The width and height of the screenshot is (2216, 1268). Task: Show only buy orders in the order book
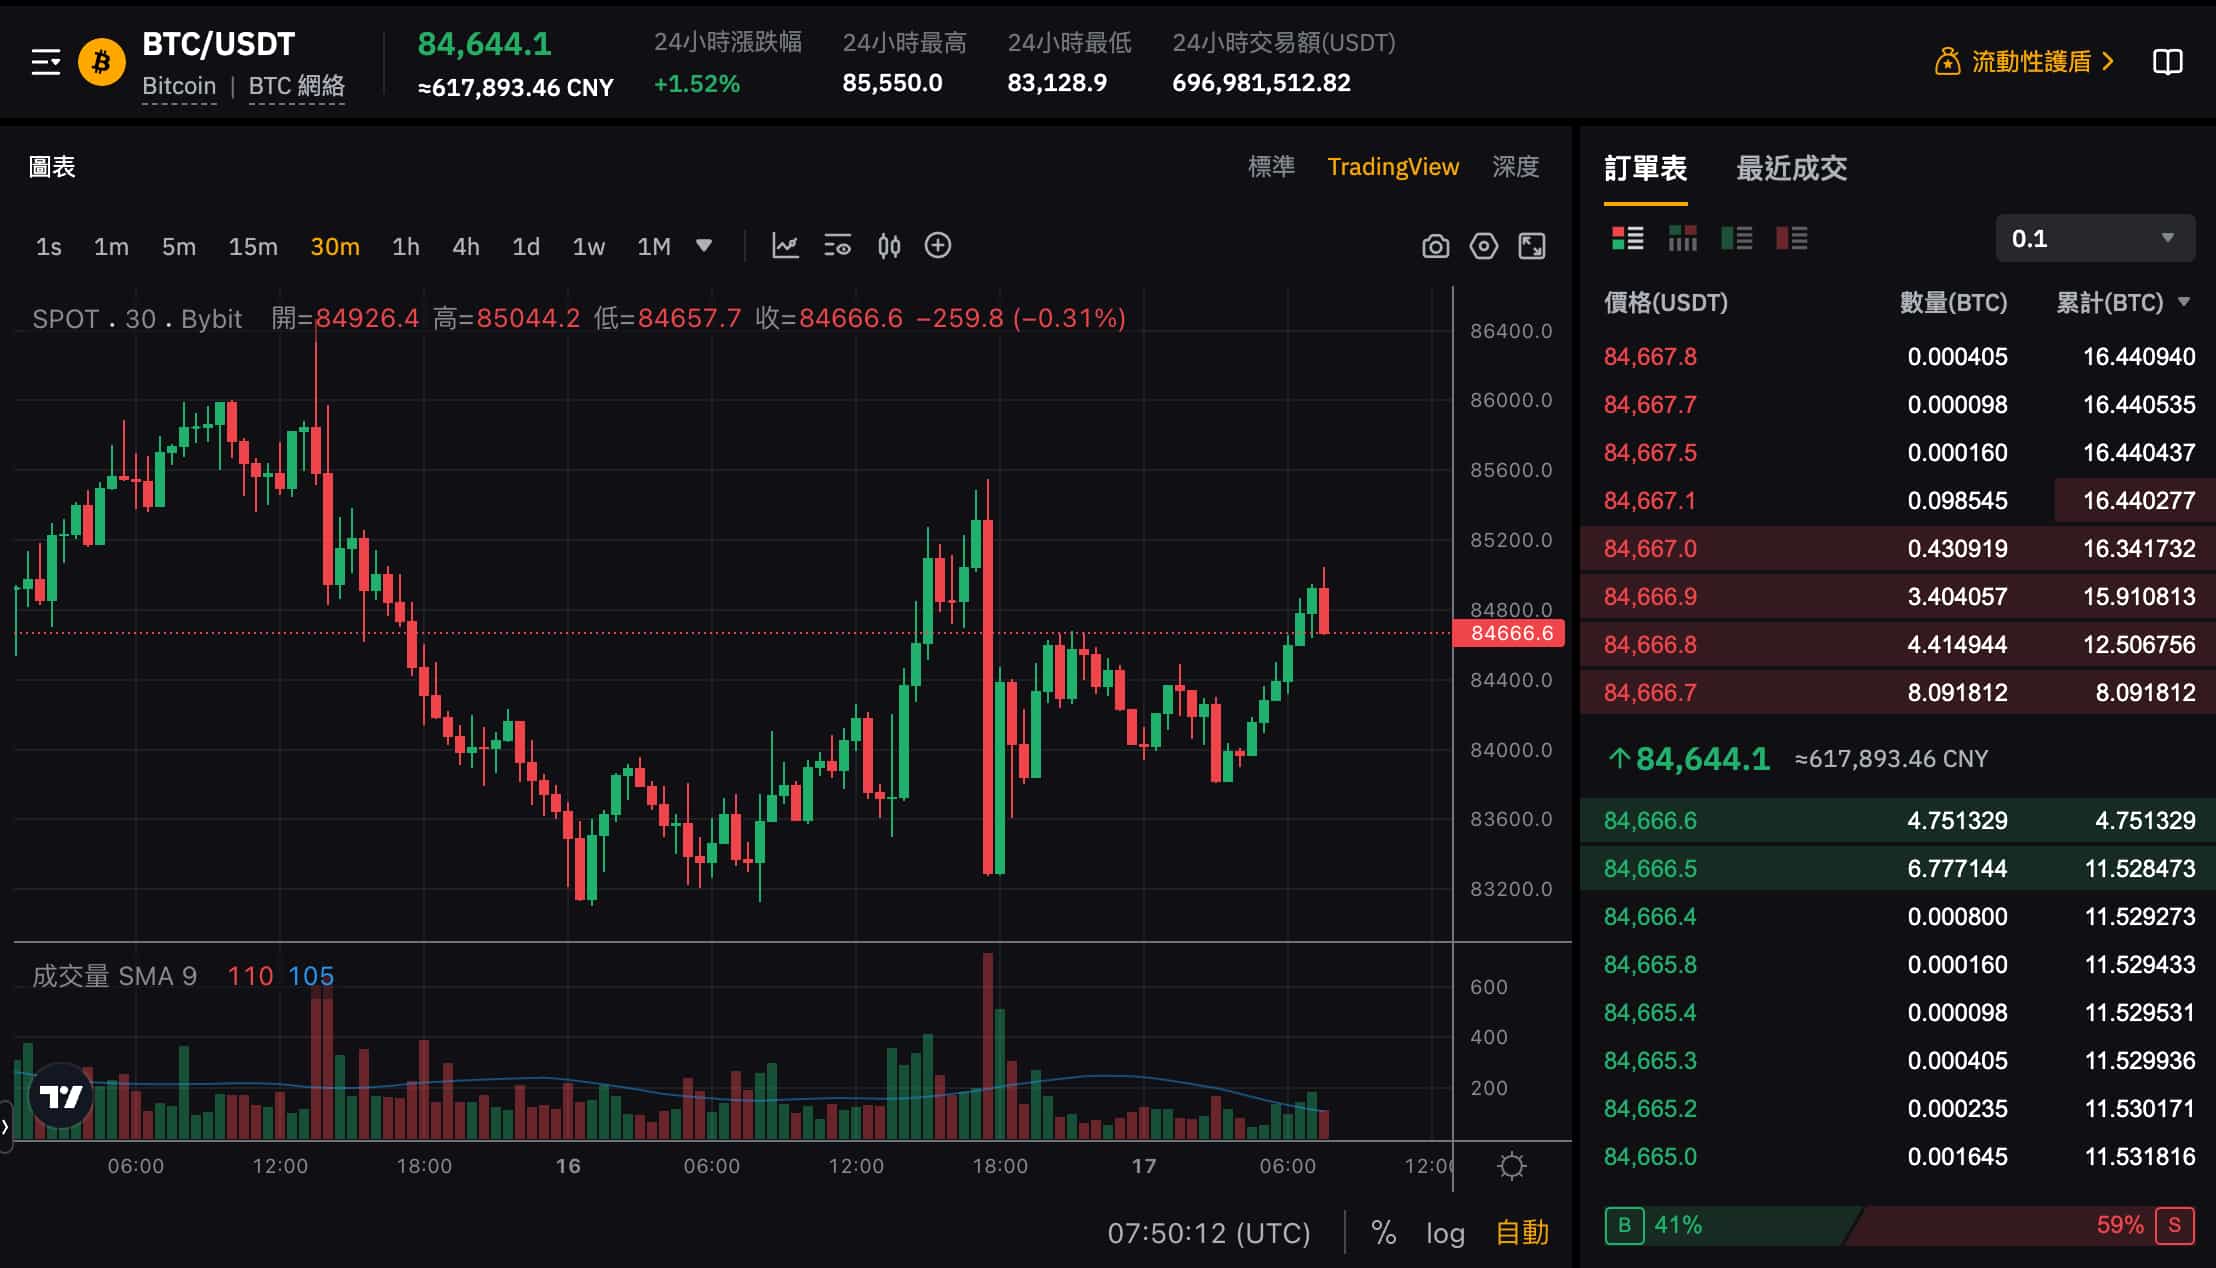1736,238
